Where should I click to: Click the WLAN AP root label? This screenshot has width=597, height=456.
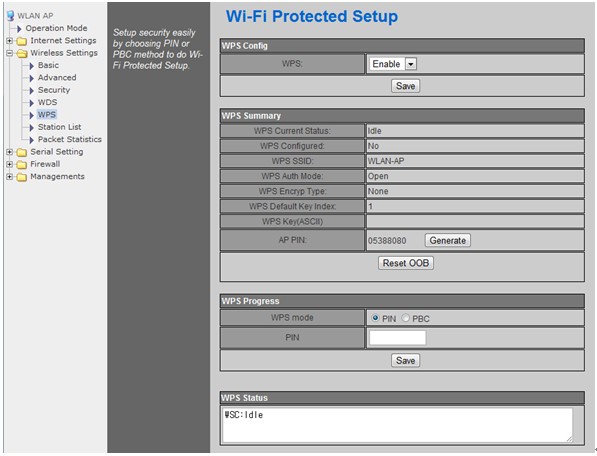pyautogui.click(x=35, y=16)
